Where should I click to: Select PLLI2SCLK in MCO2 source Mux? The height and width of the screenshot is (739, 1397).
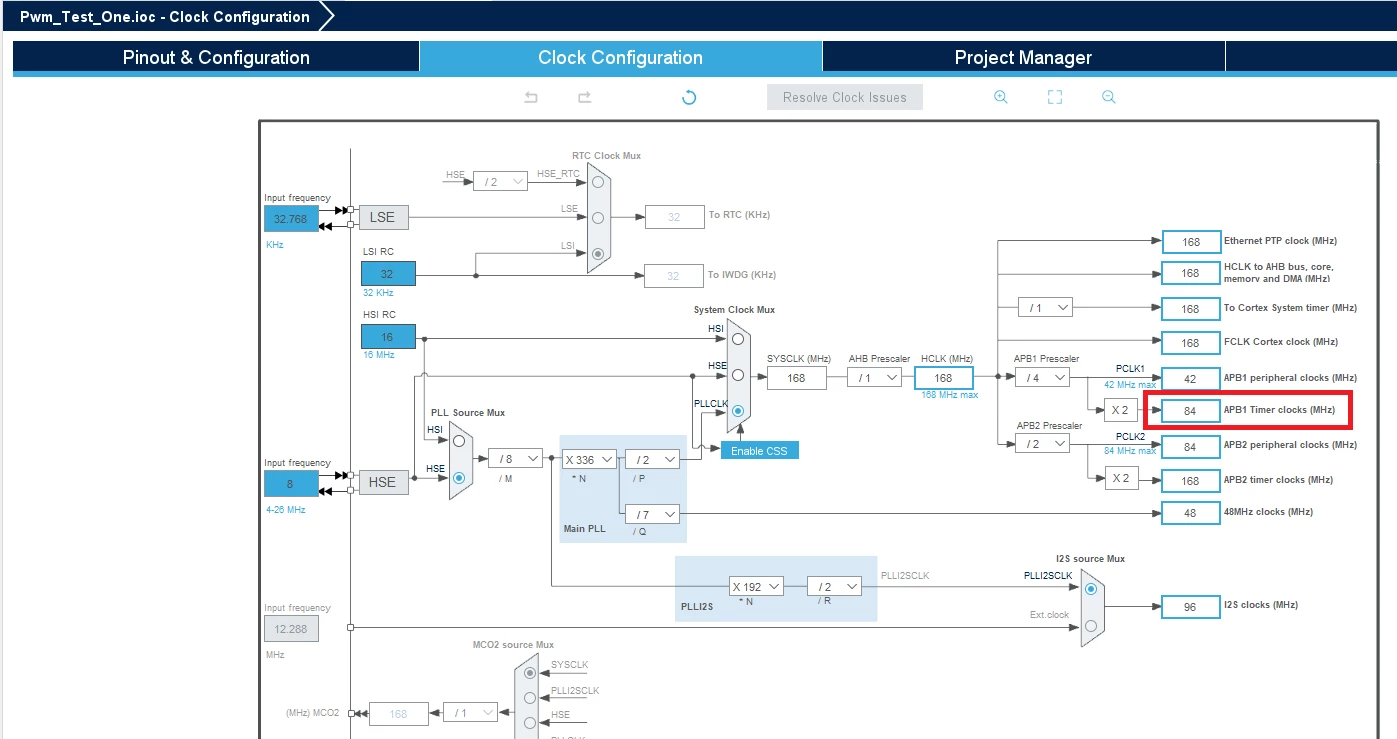530,698
